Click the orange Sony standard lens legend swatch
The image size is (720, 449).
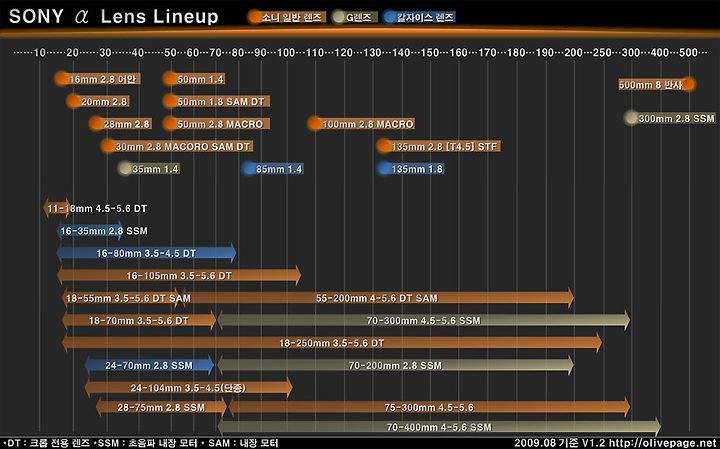click(x=287, y=17)
